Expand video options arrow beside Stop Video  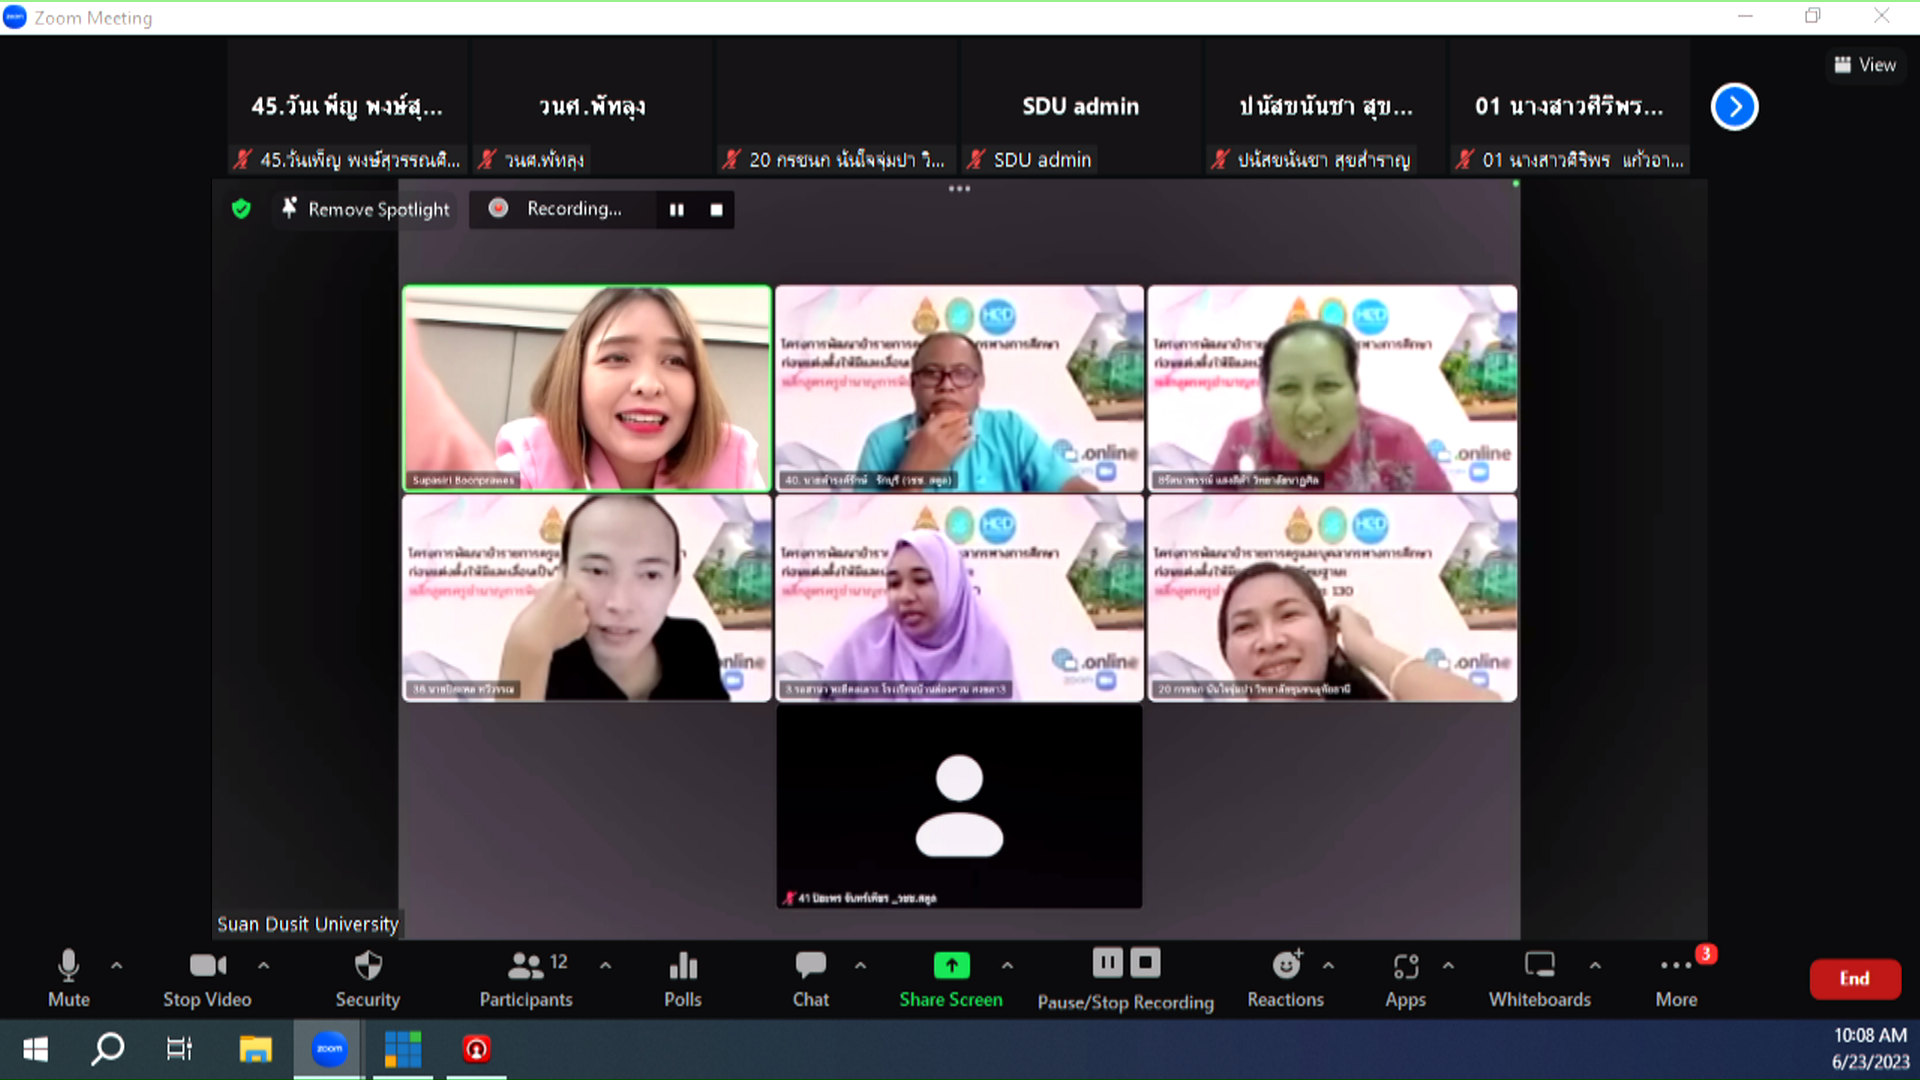point(264,966)
